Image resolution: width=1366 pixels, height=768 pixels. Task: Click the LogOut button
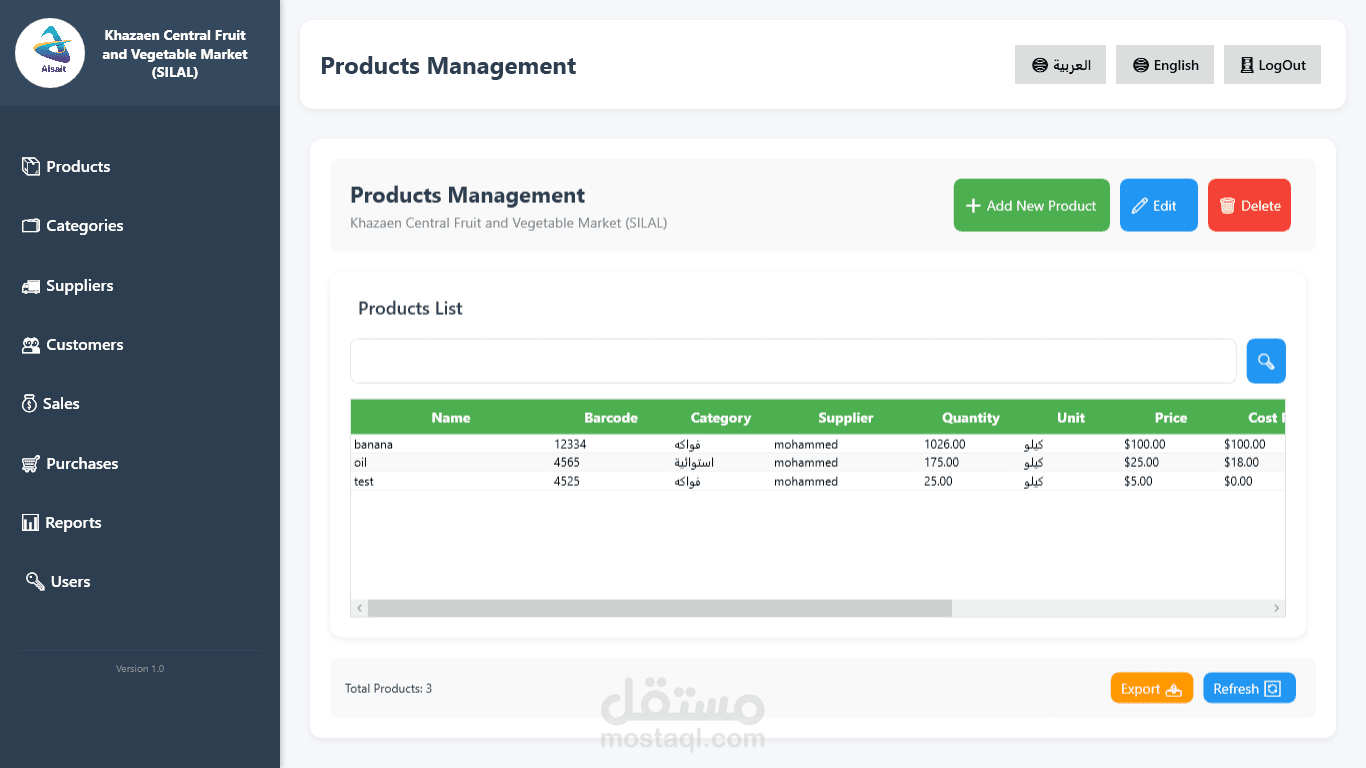[x=1272, y=65]
